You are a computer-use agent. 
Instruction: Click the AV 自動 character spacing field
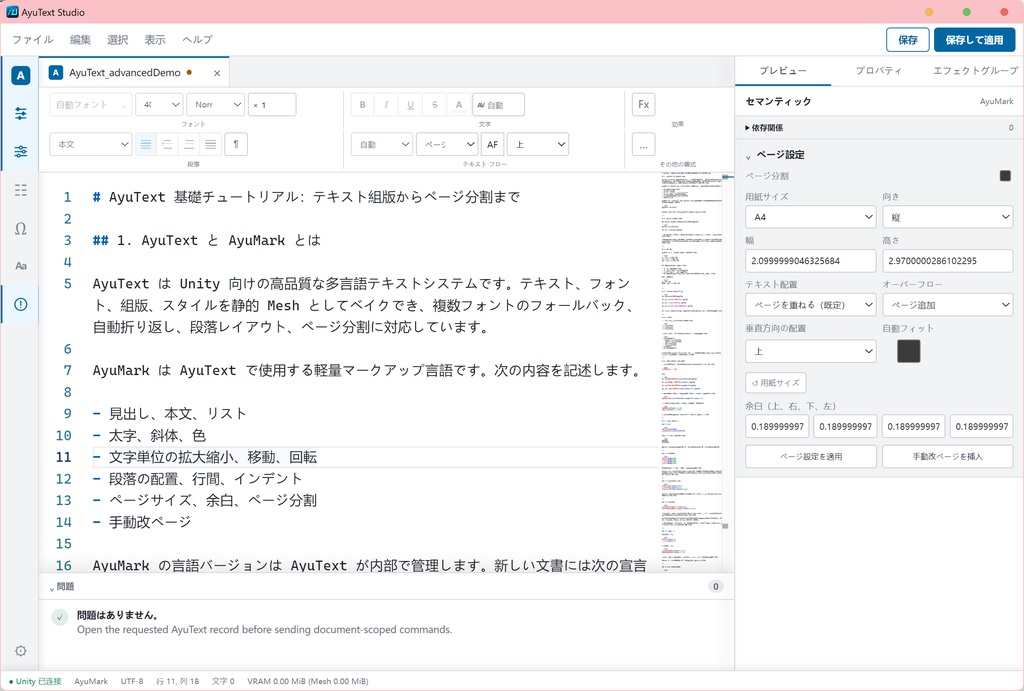coord(498,104)
